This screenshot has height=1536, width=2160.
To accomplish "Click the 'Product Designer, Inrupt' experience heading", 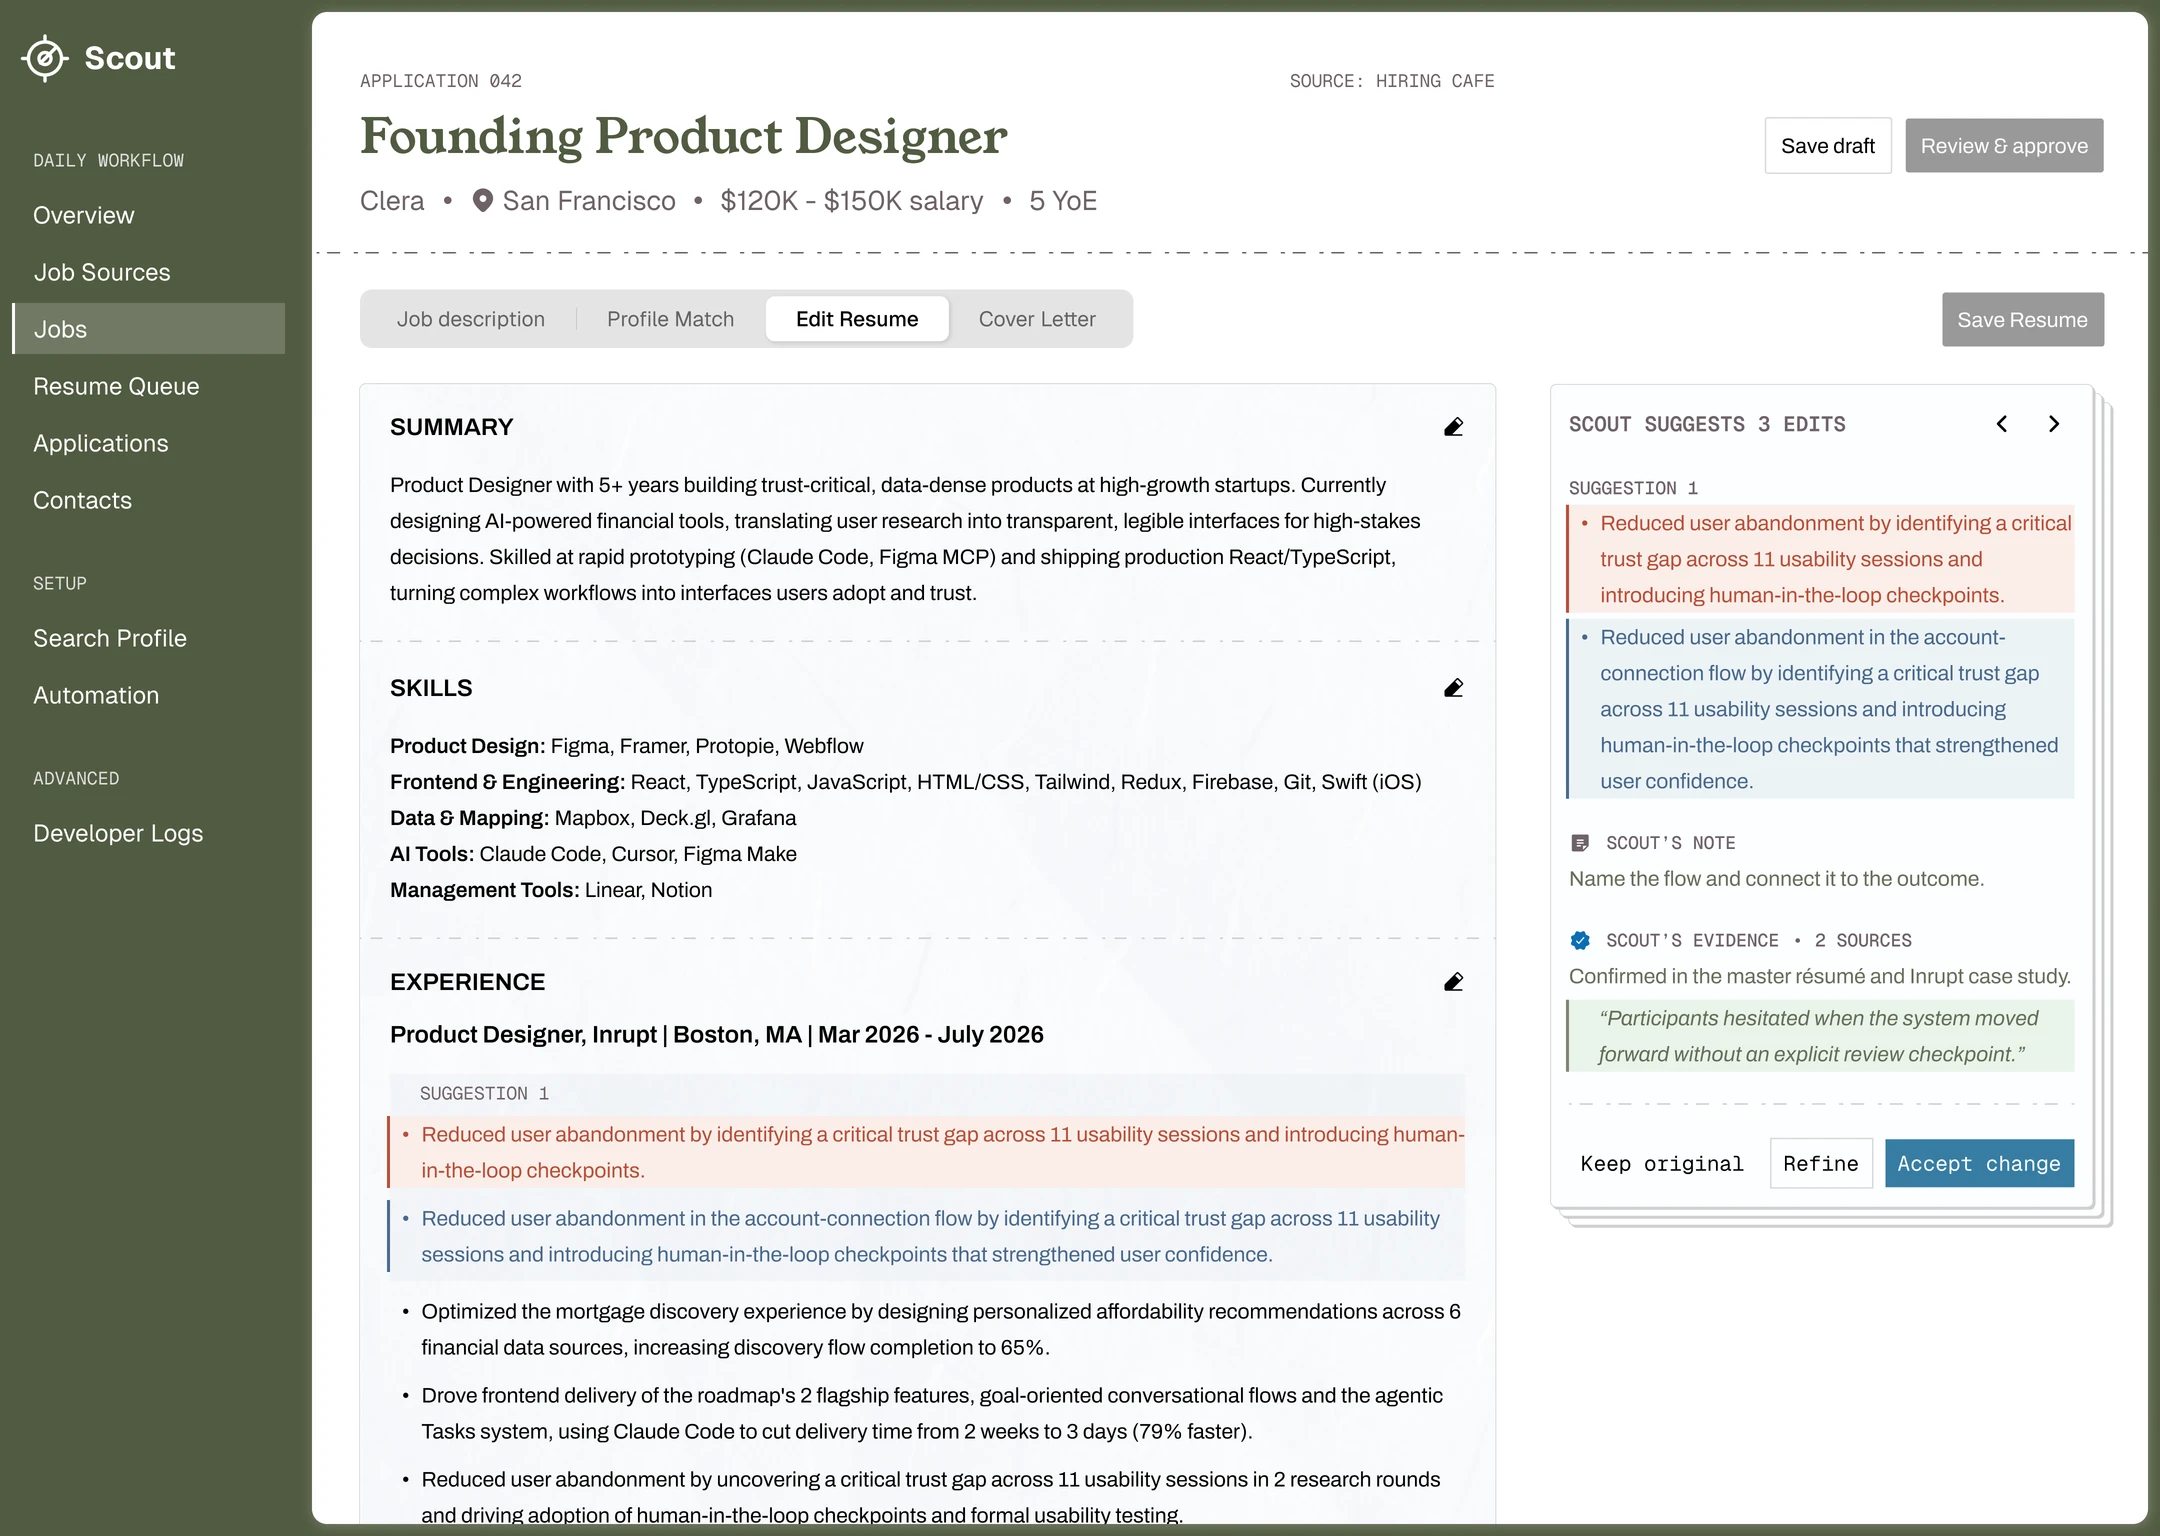I will (x=716, y=1035).
